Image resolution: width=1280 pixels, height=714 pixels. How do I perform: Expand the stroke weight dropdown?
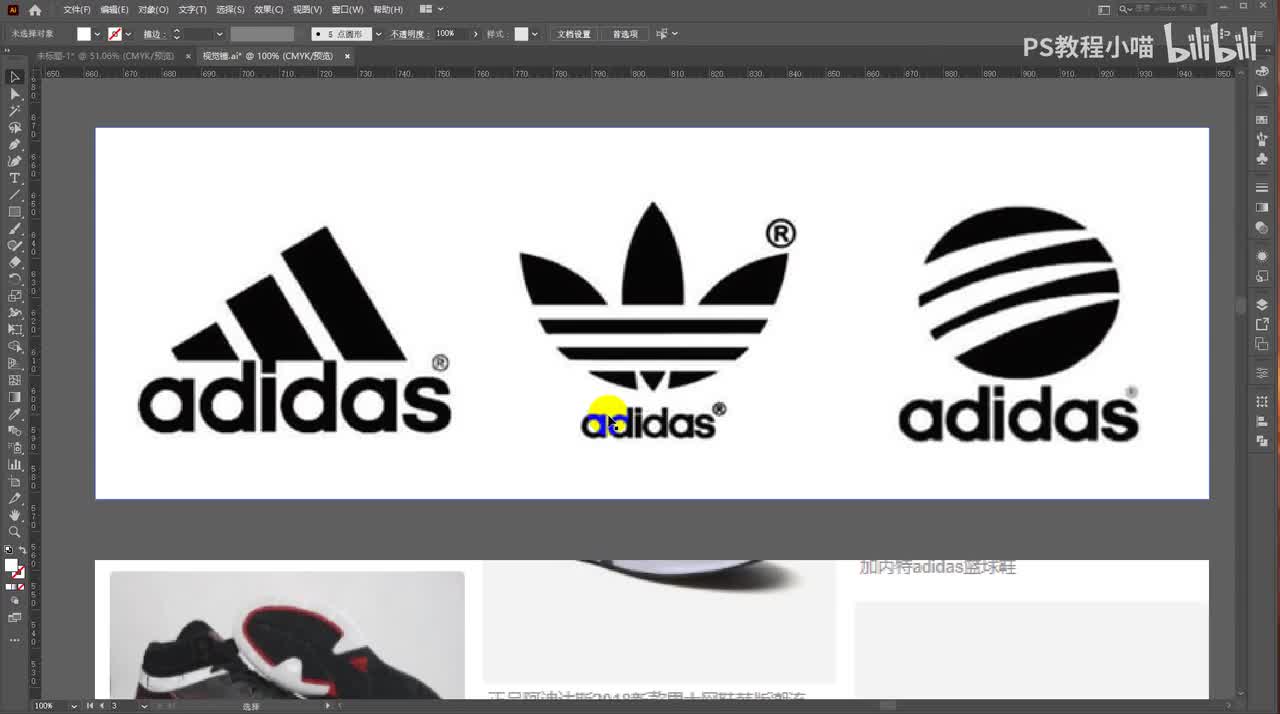coord(219,34)
